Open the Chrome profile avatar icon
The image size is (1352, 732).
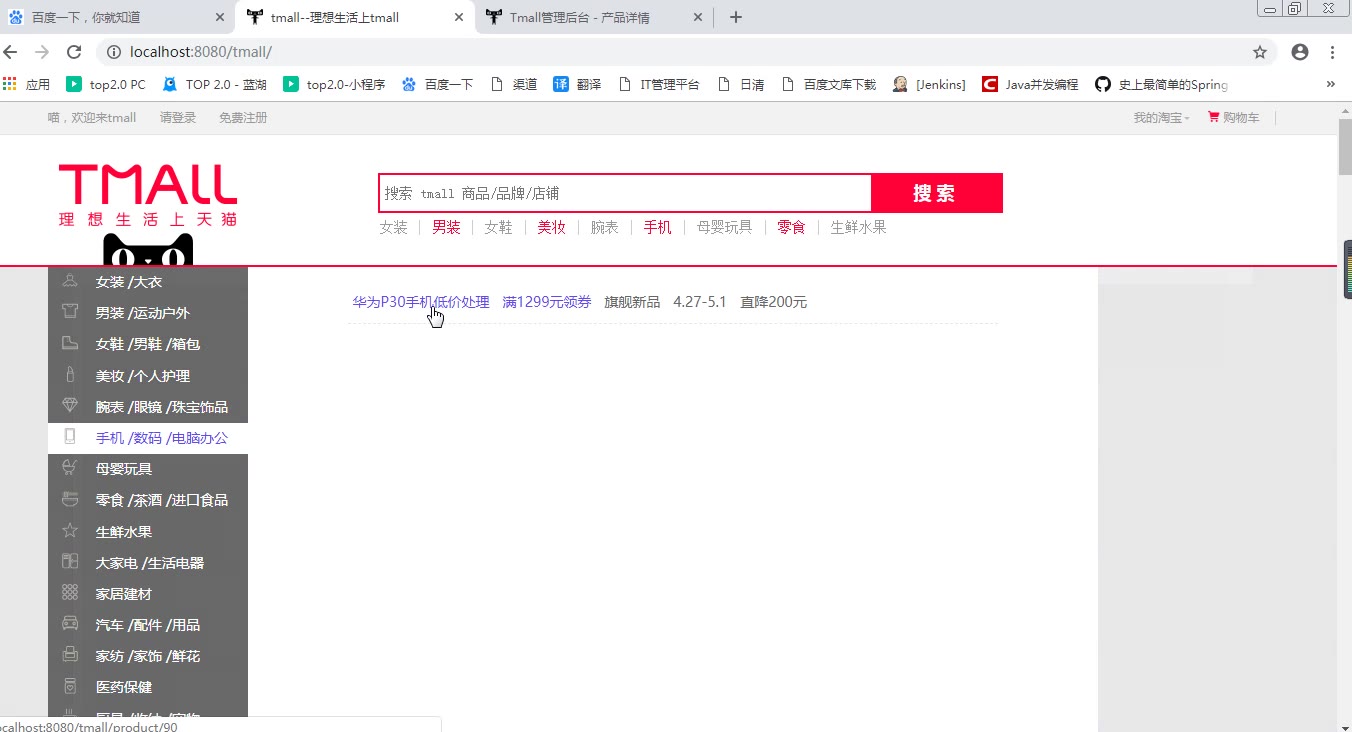point(1299,52)
